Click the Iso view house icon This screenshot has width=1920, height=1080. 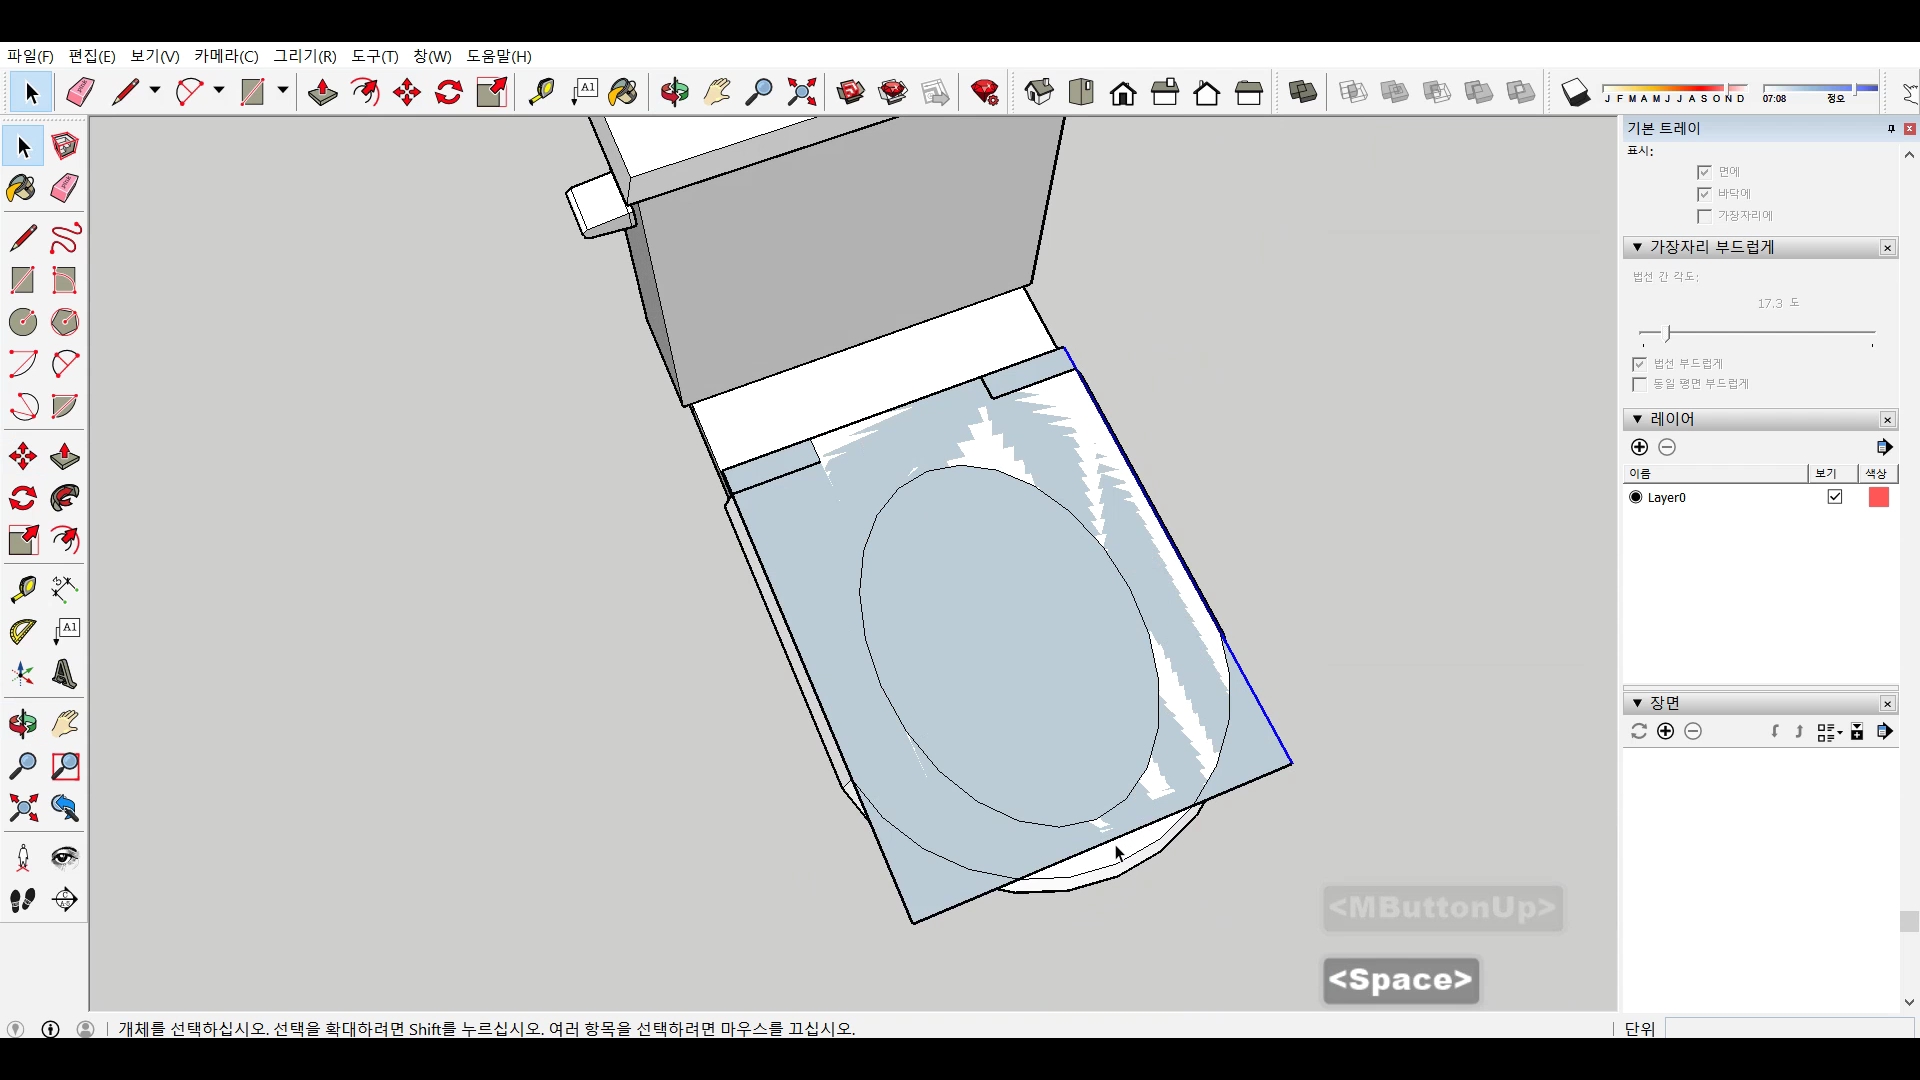tap(1039, 93)
